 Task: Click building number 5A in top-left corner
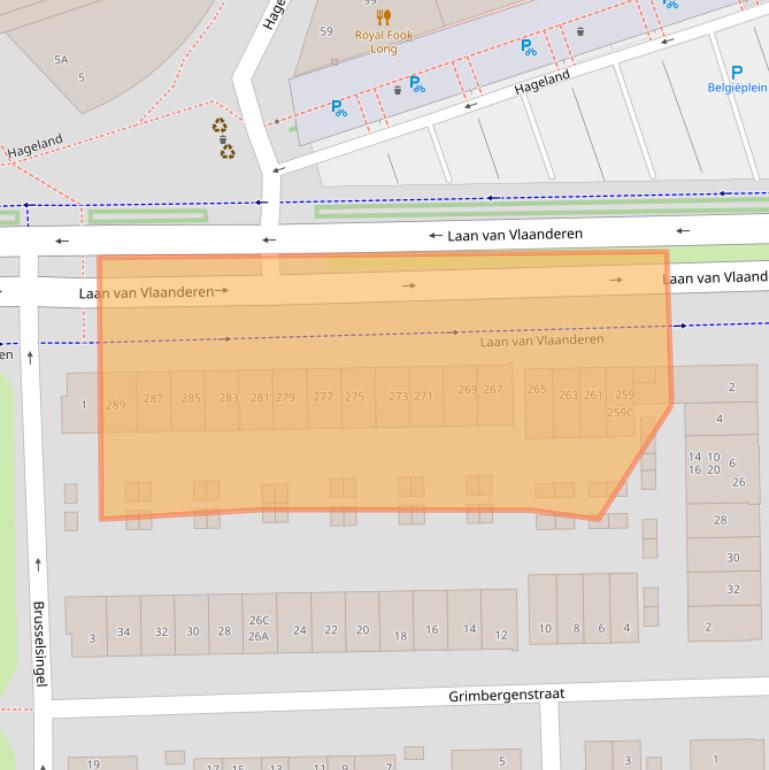pyautogui.click(x=61, y=60)
